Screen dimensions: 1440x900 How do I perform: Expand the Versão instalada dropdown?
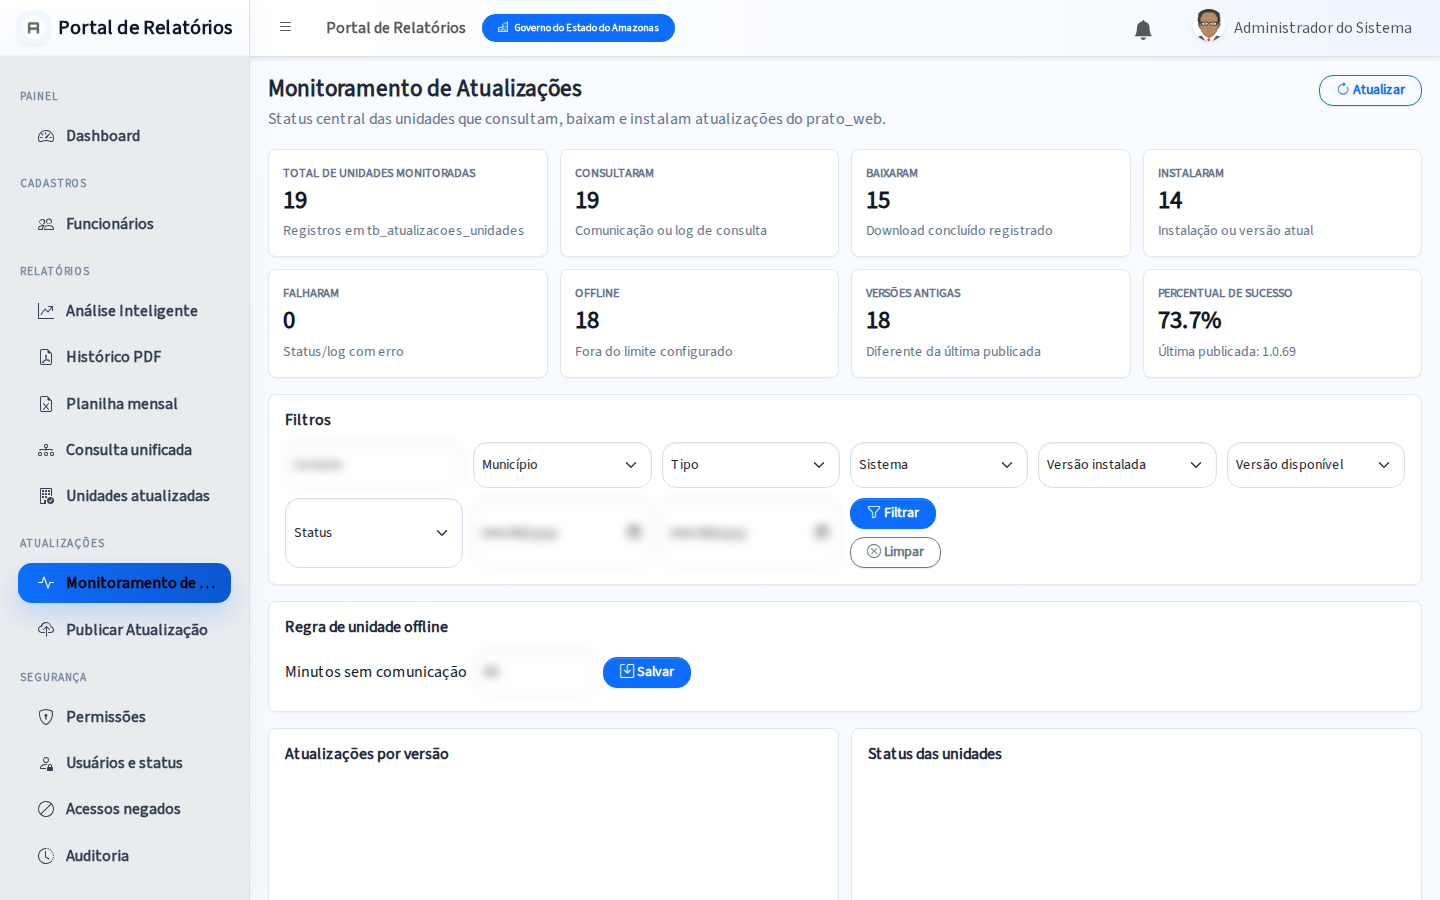[x=1127, y=465]
